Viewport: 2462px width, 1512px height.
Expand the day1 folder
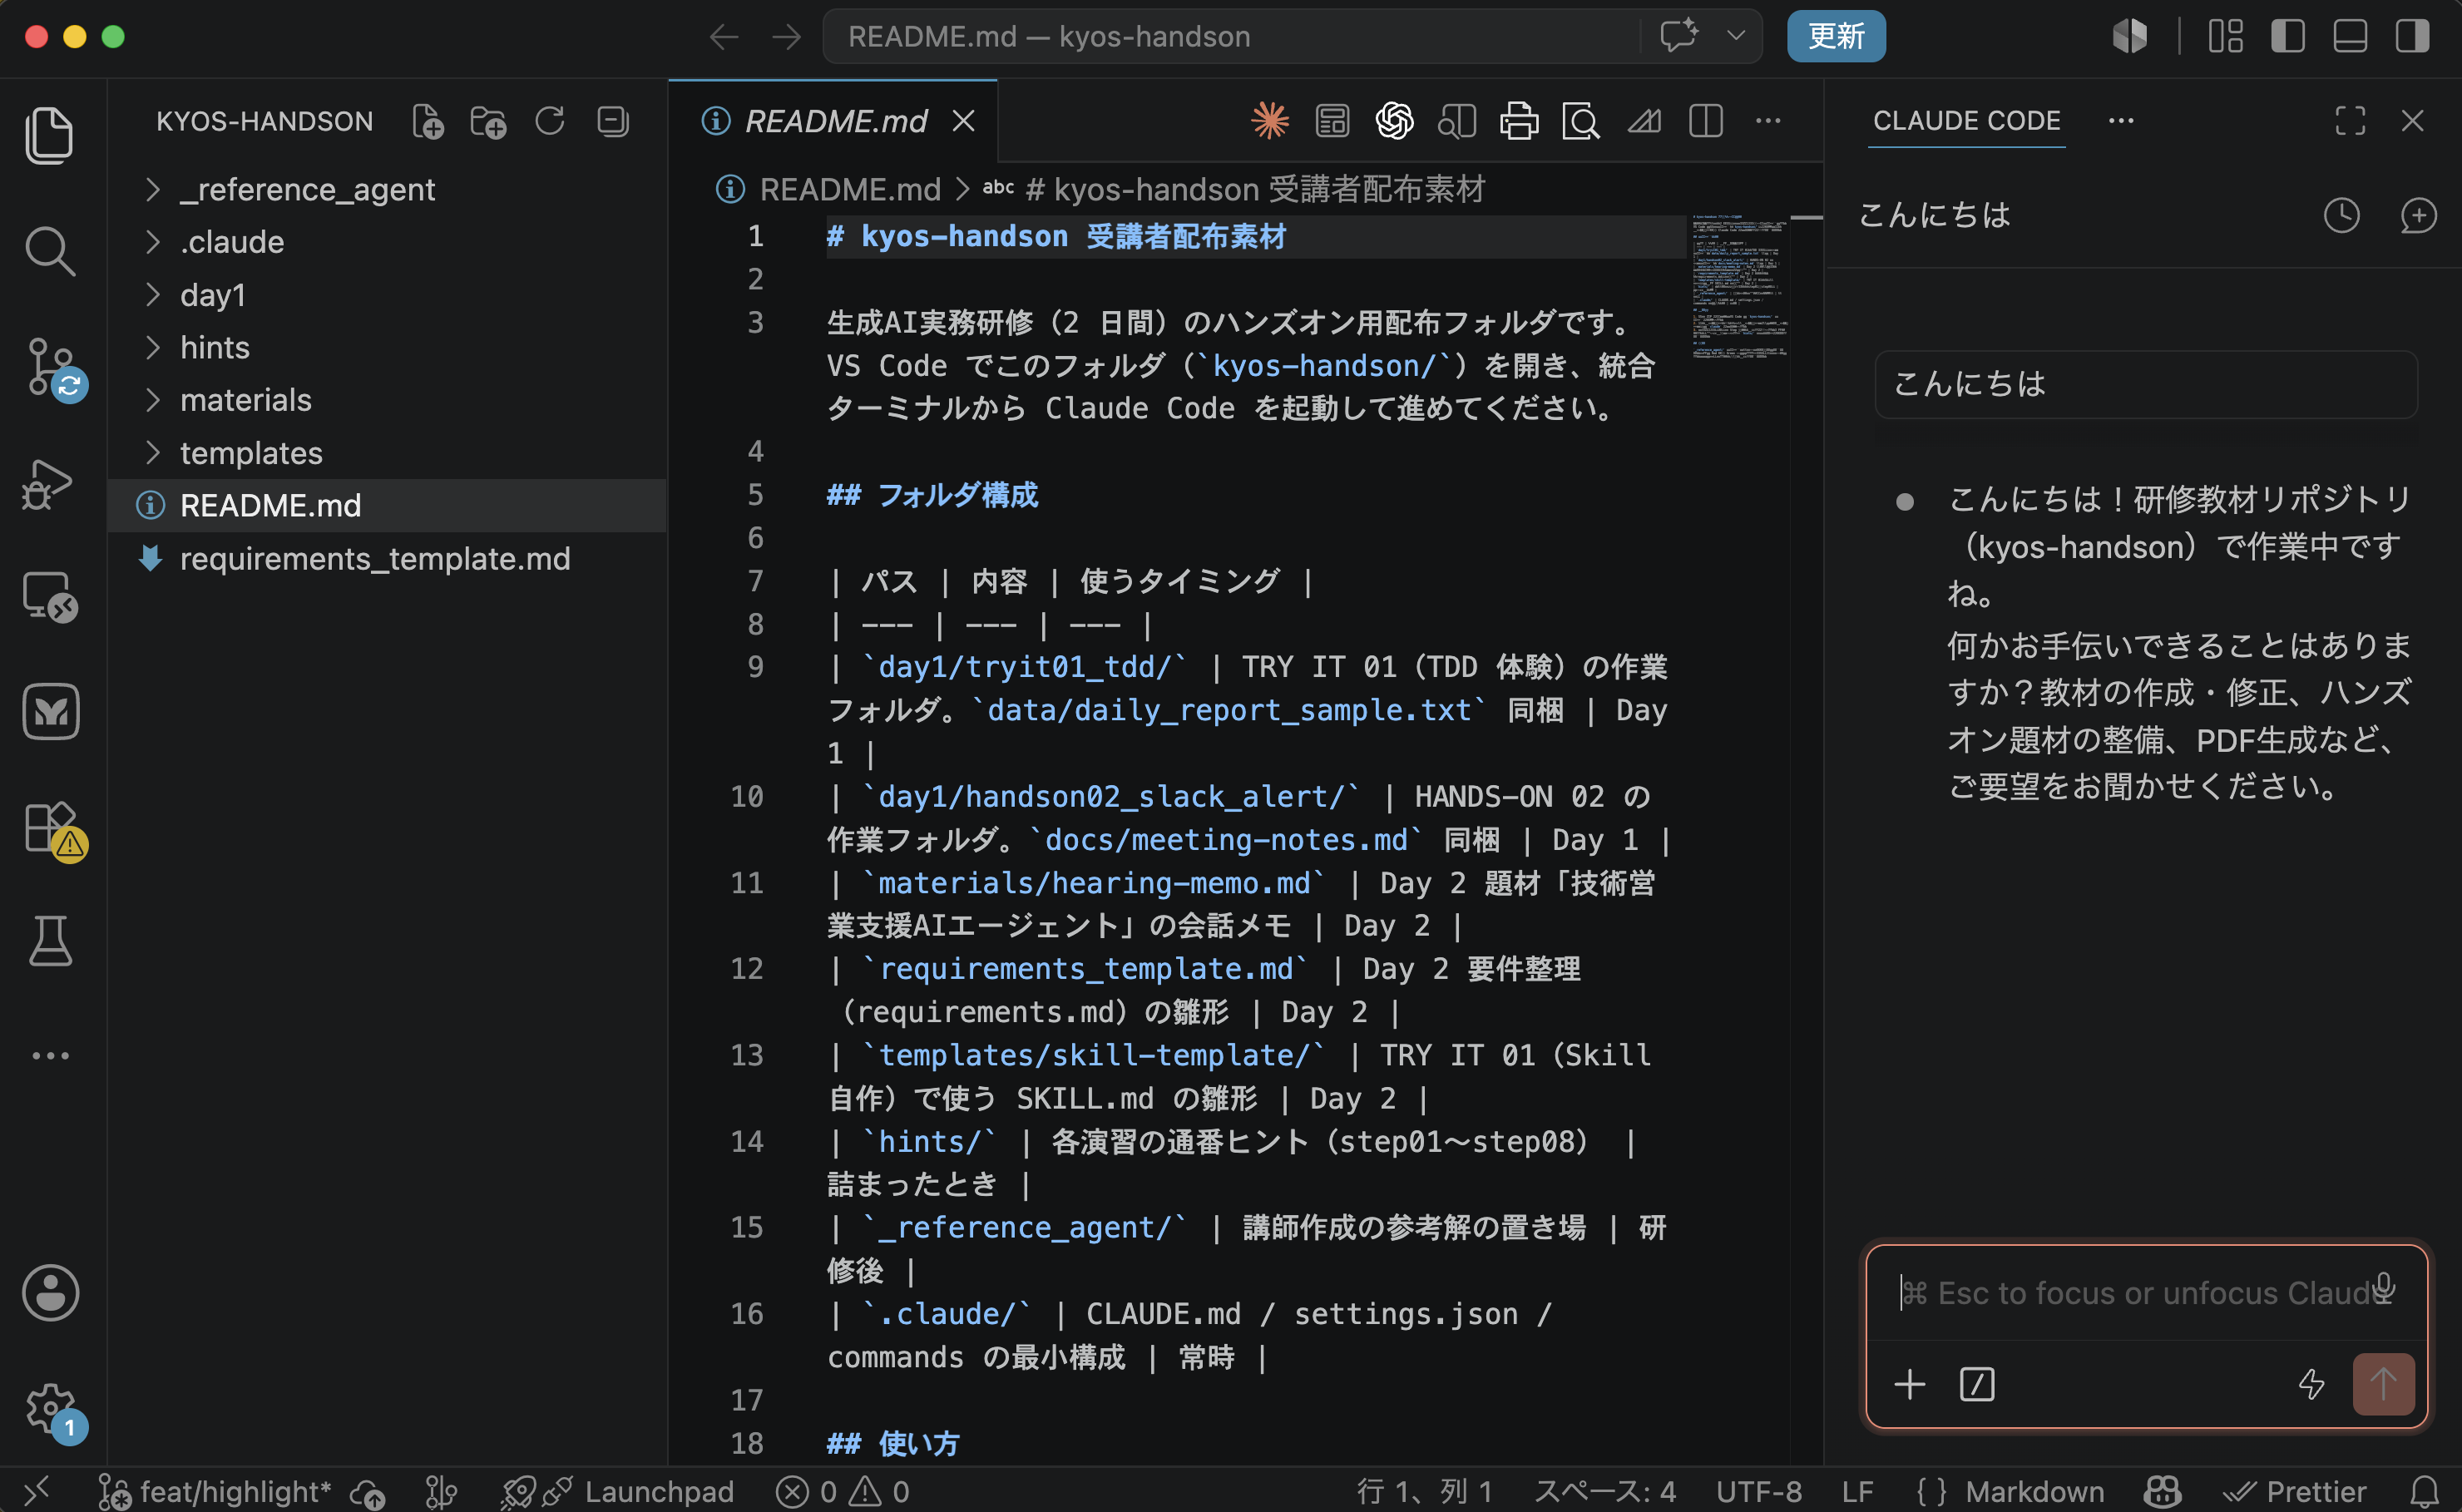click(386, 295)
